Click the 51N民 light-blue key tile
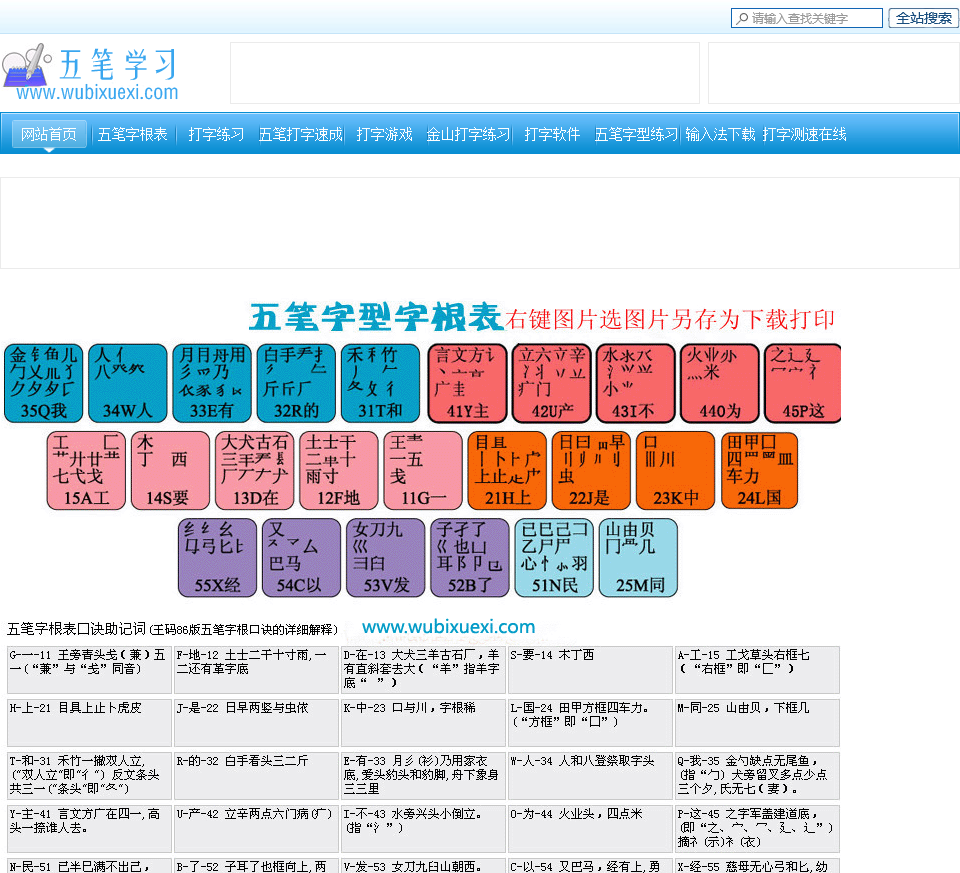960x873 pixels. tap(554, 558)
